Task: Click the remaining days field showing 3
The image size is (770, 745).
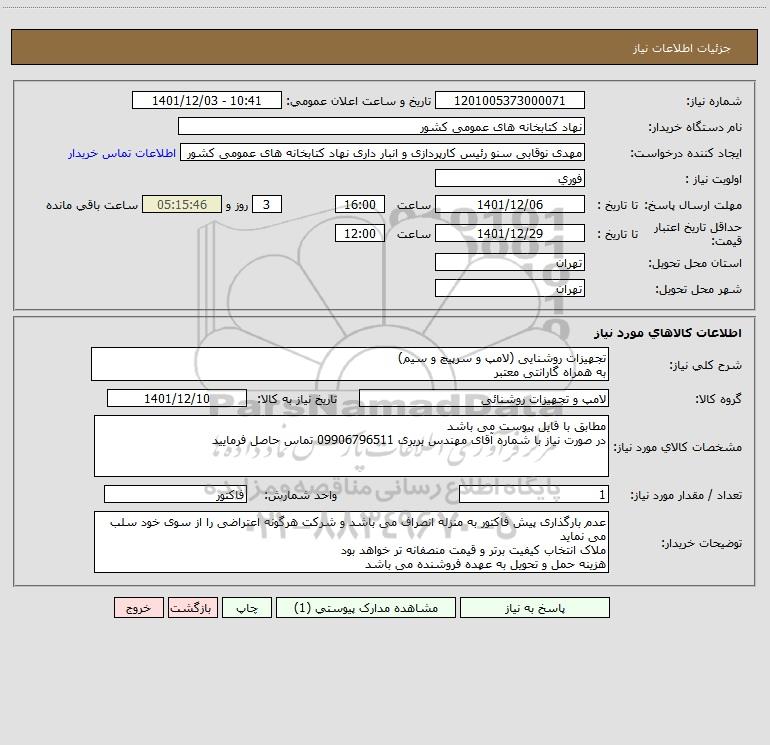Action: tap(267, 204)
